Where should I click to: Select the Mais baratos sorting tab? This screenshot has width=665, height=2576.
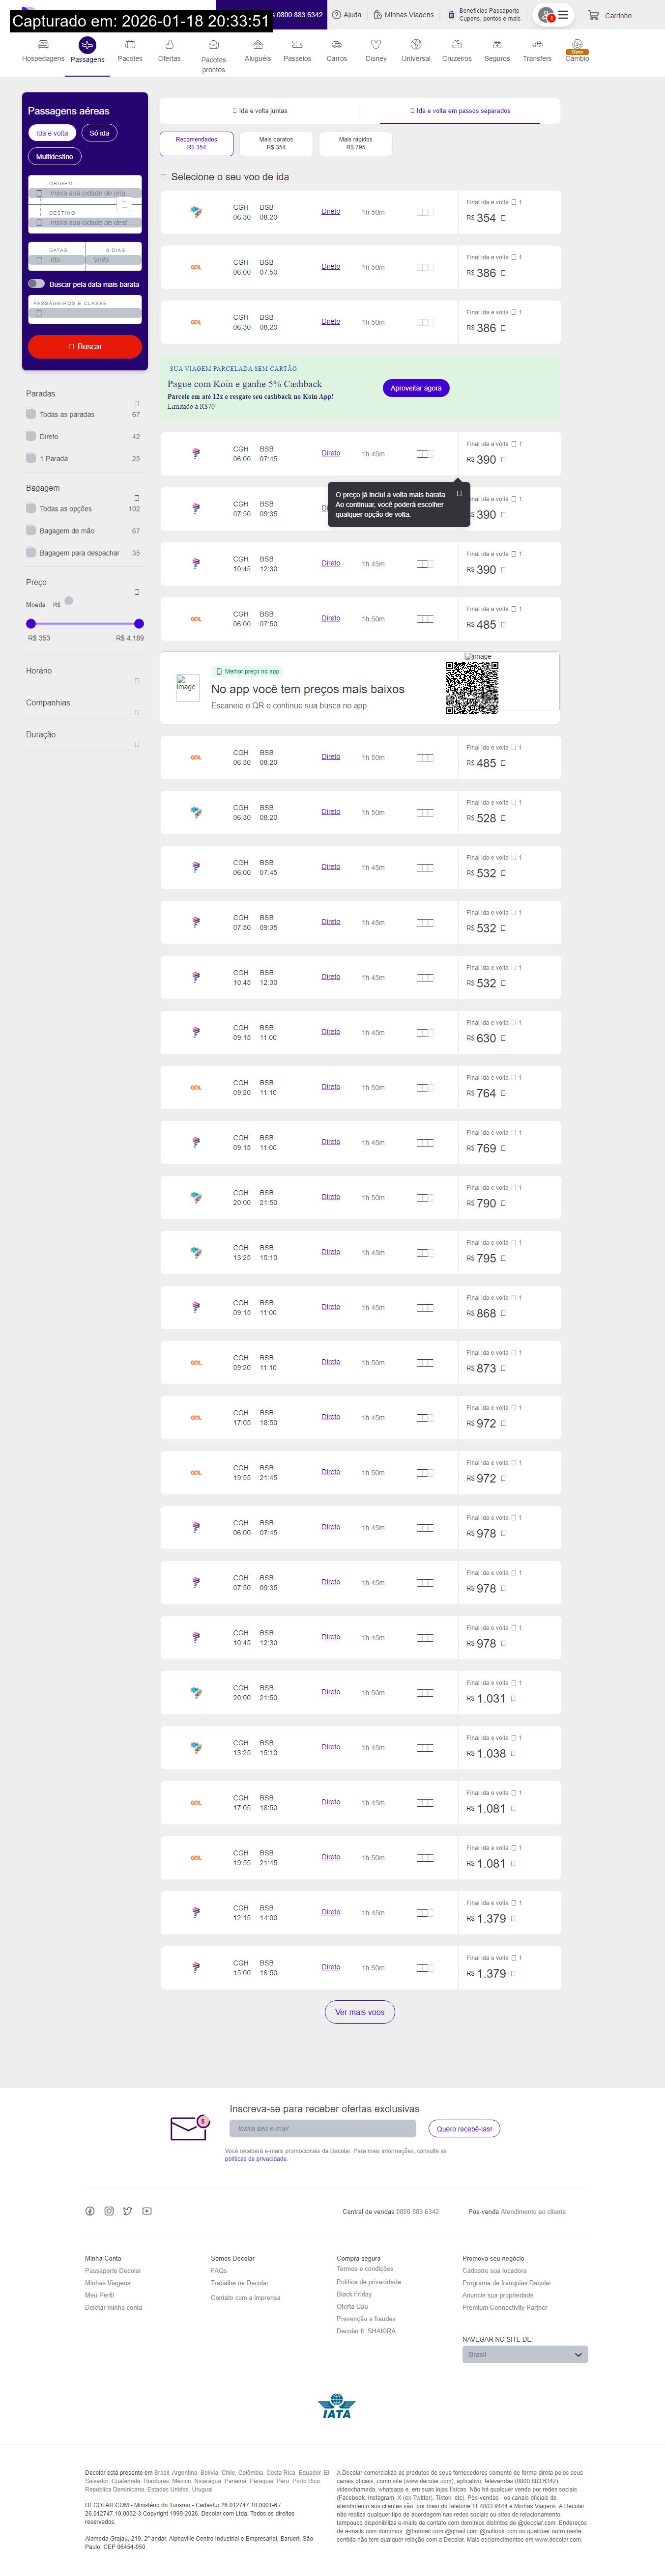(x=276, y=143)
